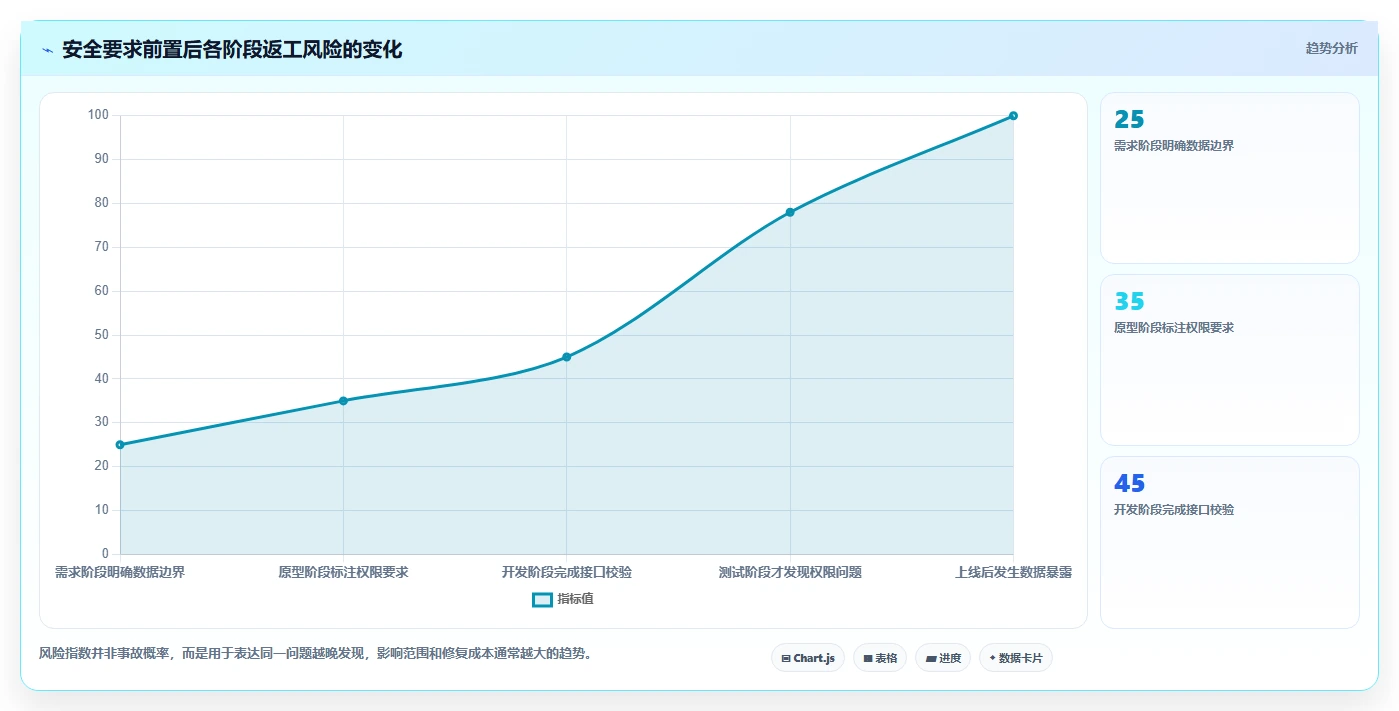Click x-axis label 测试阶段才发现权限问题
Screen dimensions: 1399x711
790,573
